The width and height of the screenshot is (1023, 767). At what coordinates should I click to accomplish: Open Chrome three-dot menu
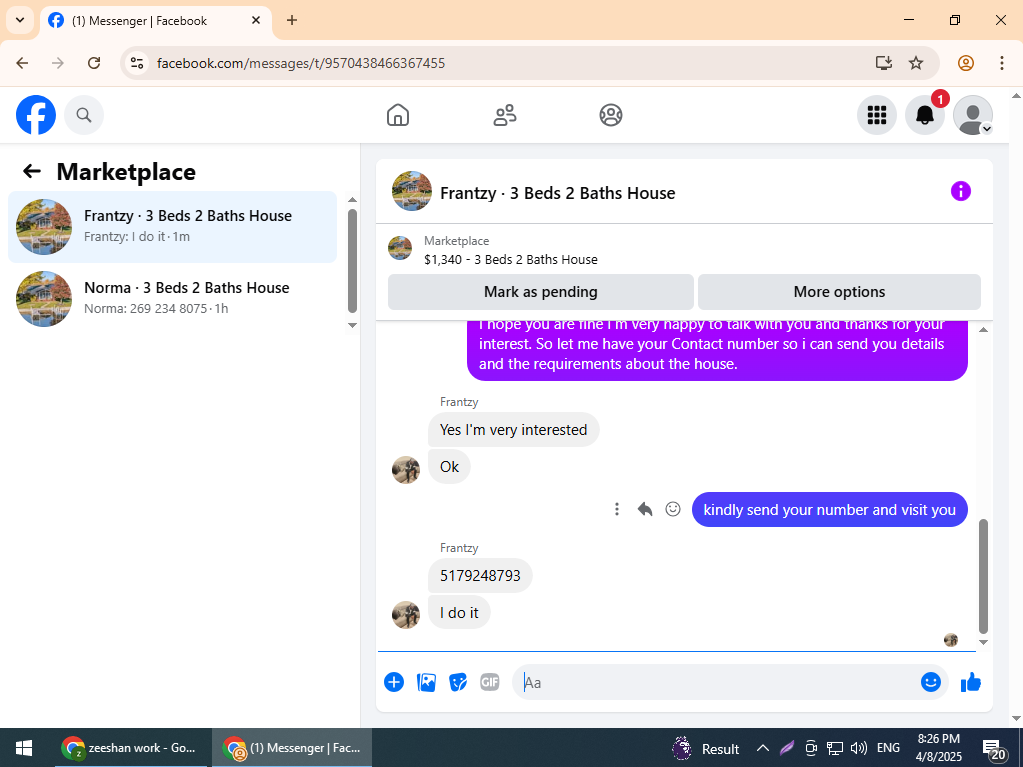point(1001,63)
